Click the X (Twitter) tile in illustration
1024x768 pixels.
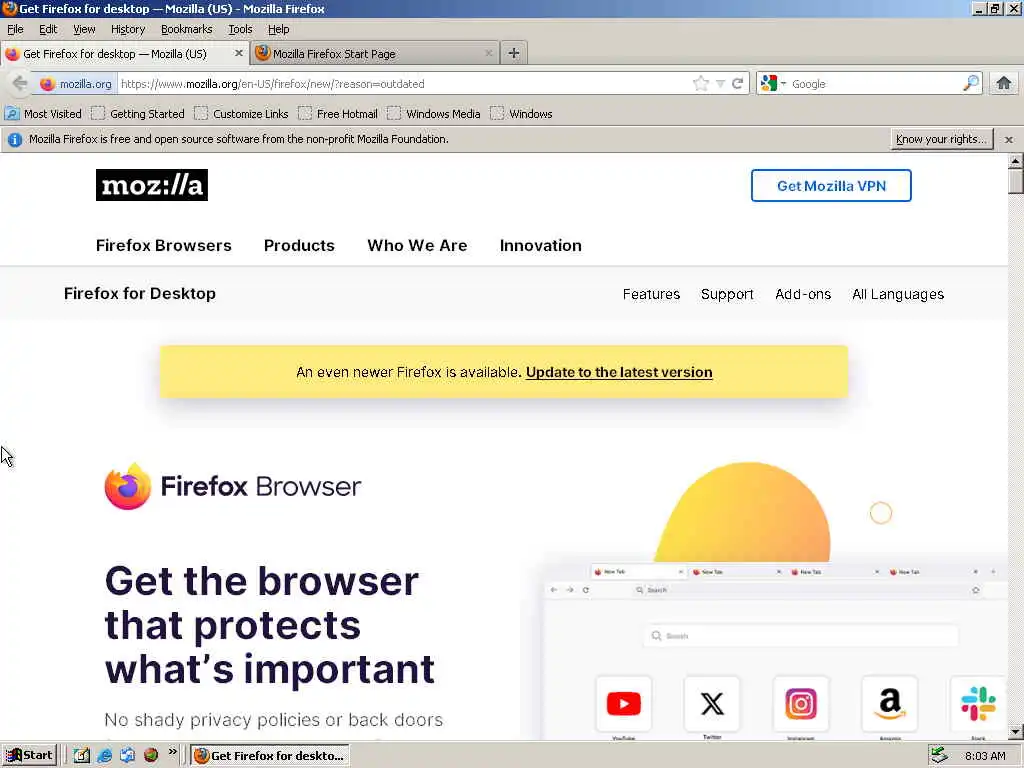pyautogui.click(x=712, y=704)
